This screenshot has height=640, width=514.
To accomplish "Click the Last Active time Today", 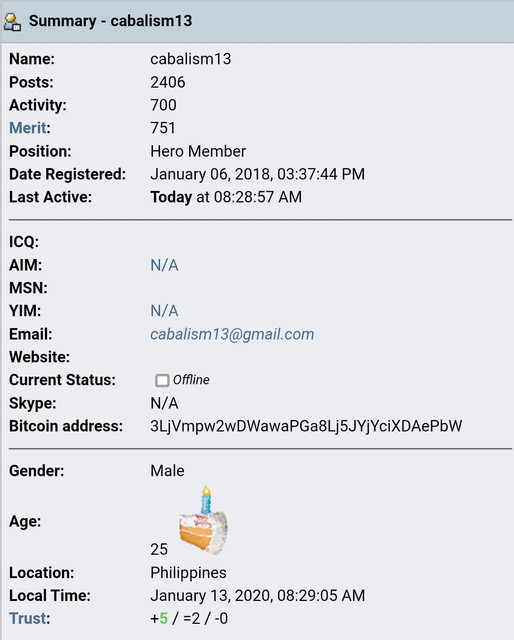I will [x=171, y=197].
